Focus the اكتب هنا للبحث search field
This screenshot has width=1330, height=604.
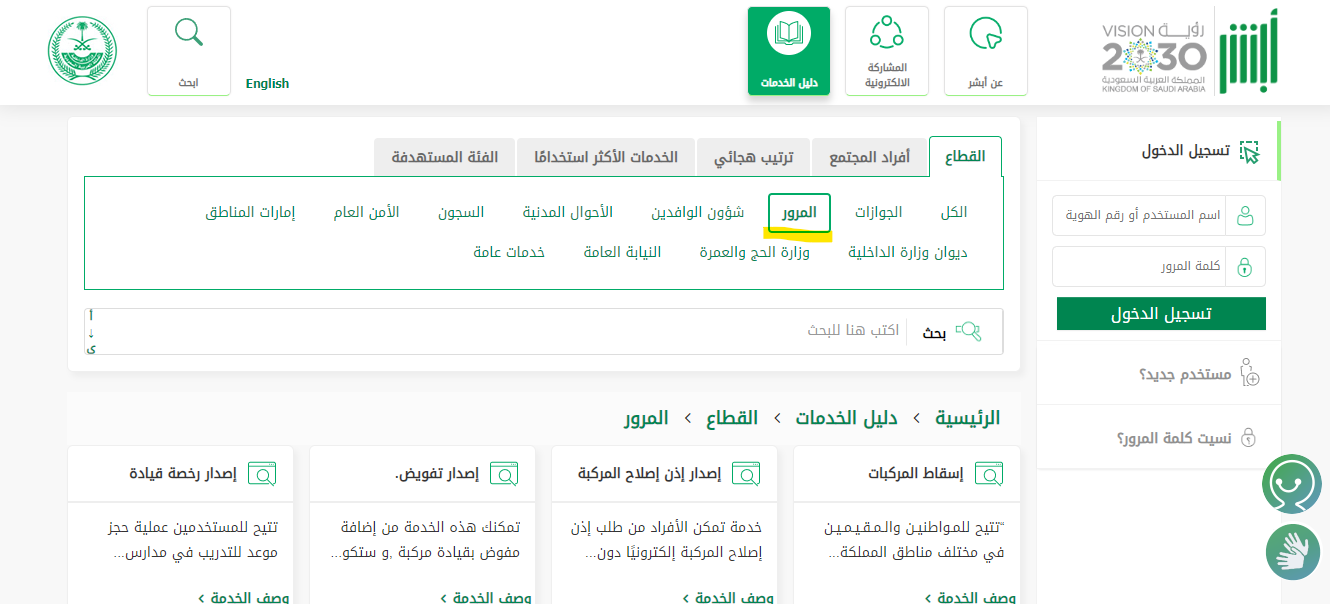pos(500,331)
